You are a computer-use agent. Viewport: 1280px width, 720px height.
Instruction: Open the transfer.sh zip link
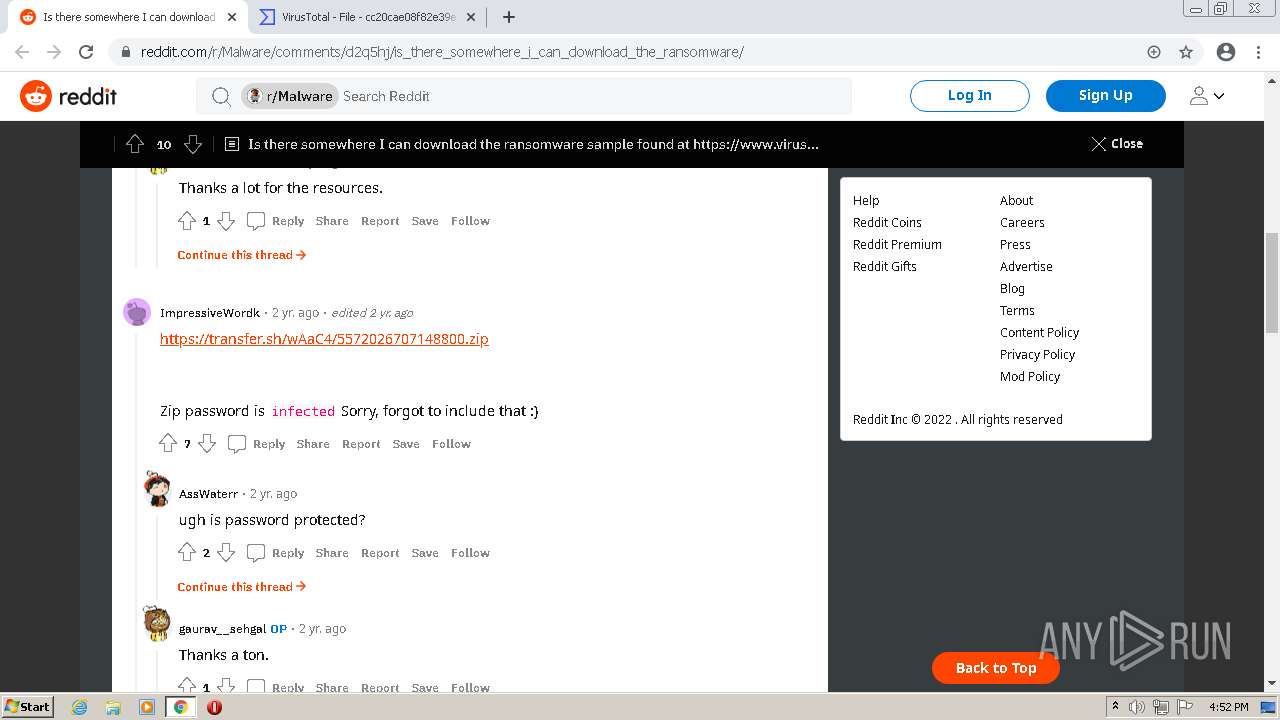coord(324,339)
